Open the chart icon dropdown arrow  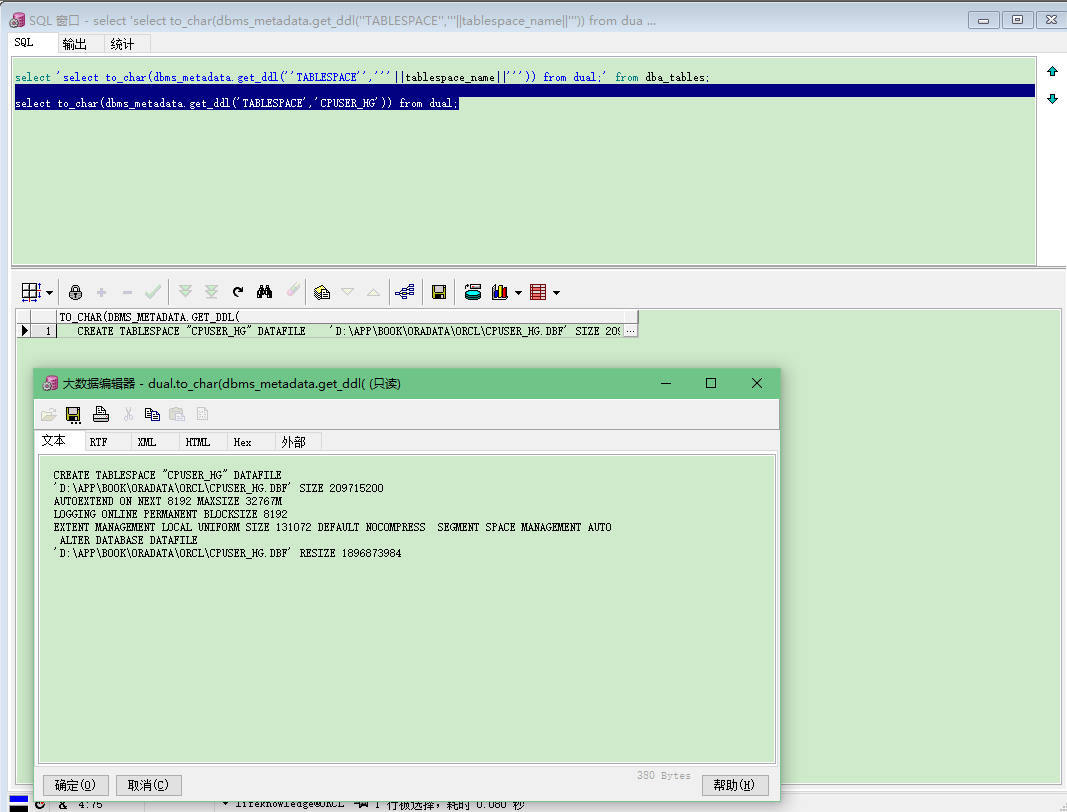[x=519, y=293]
